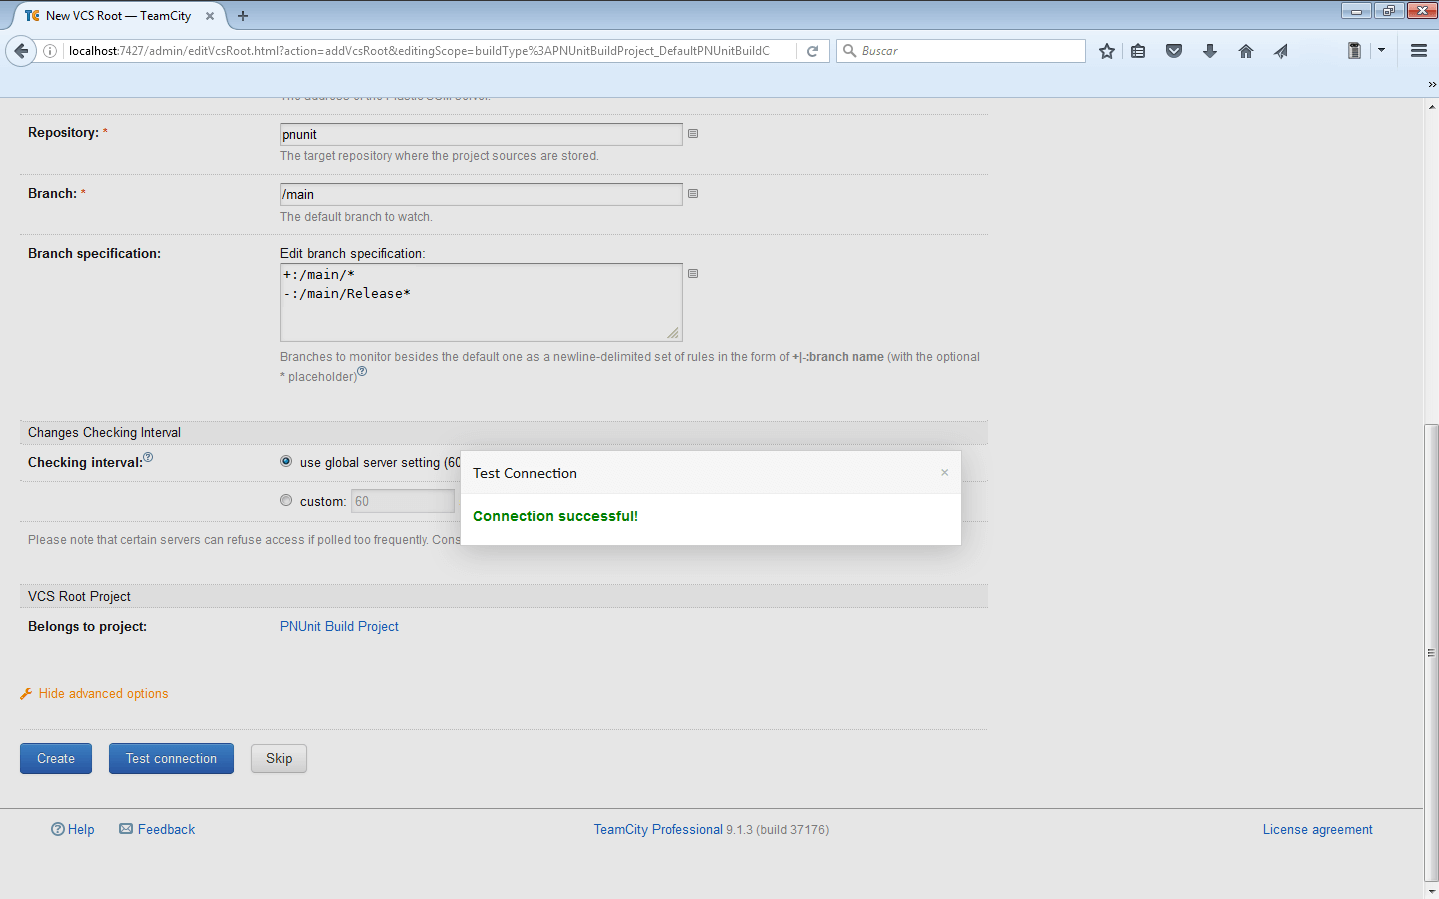Click parameter icon beside Branch field
This screenshot has width=1439, height=899.
click(693, 194)
